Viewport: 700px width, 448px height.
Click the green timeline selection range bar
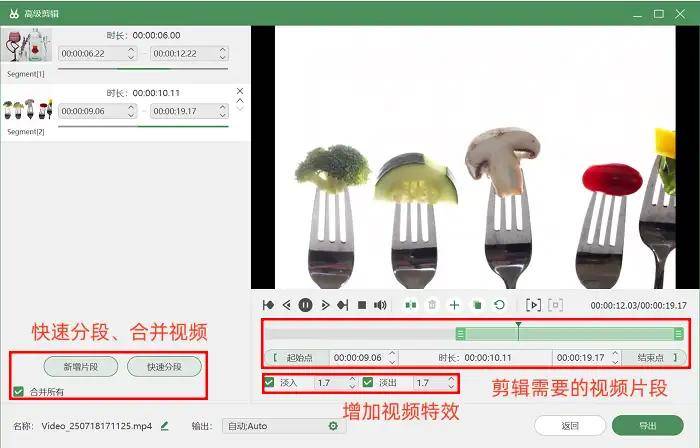tap(570, 334)
